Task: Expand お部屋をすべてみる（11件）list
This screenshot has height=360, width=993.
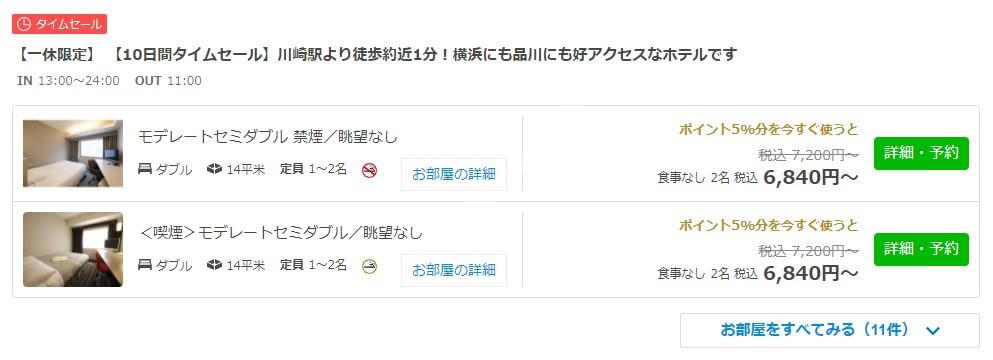Action: click(x=830, y=330)
